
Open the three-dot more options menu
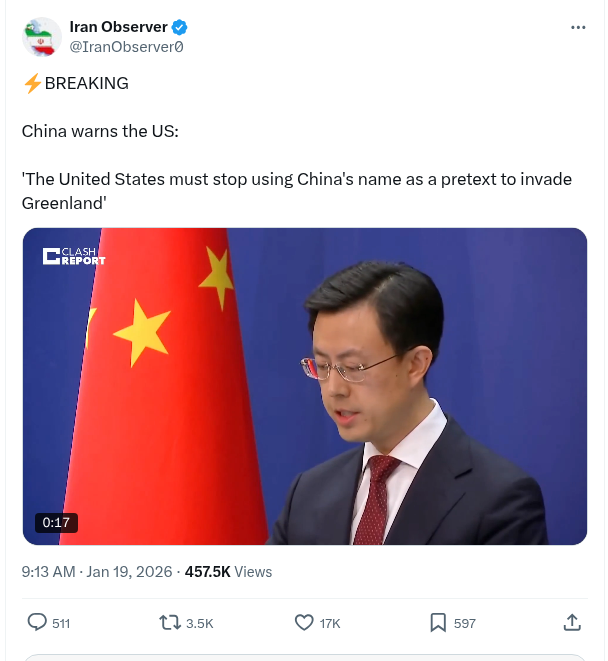[578, 27]
